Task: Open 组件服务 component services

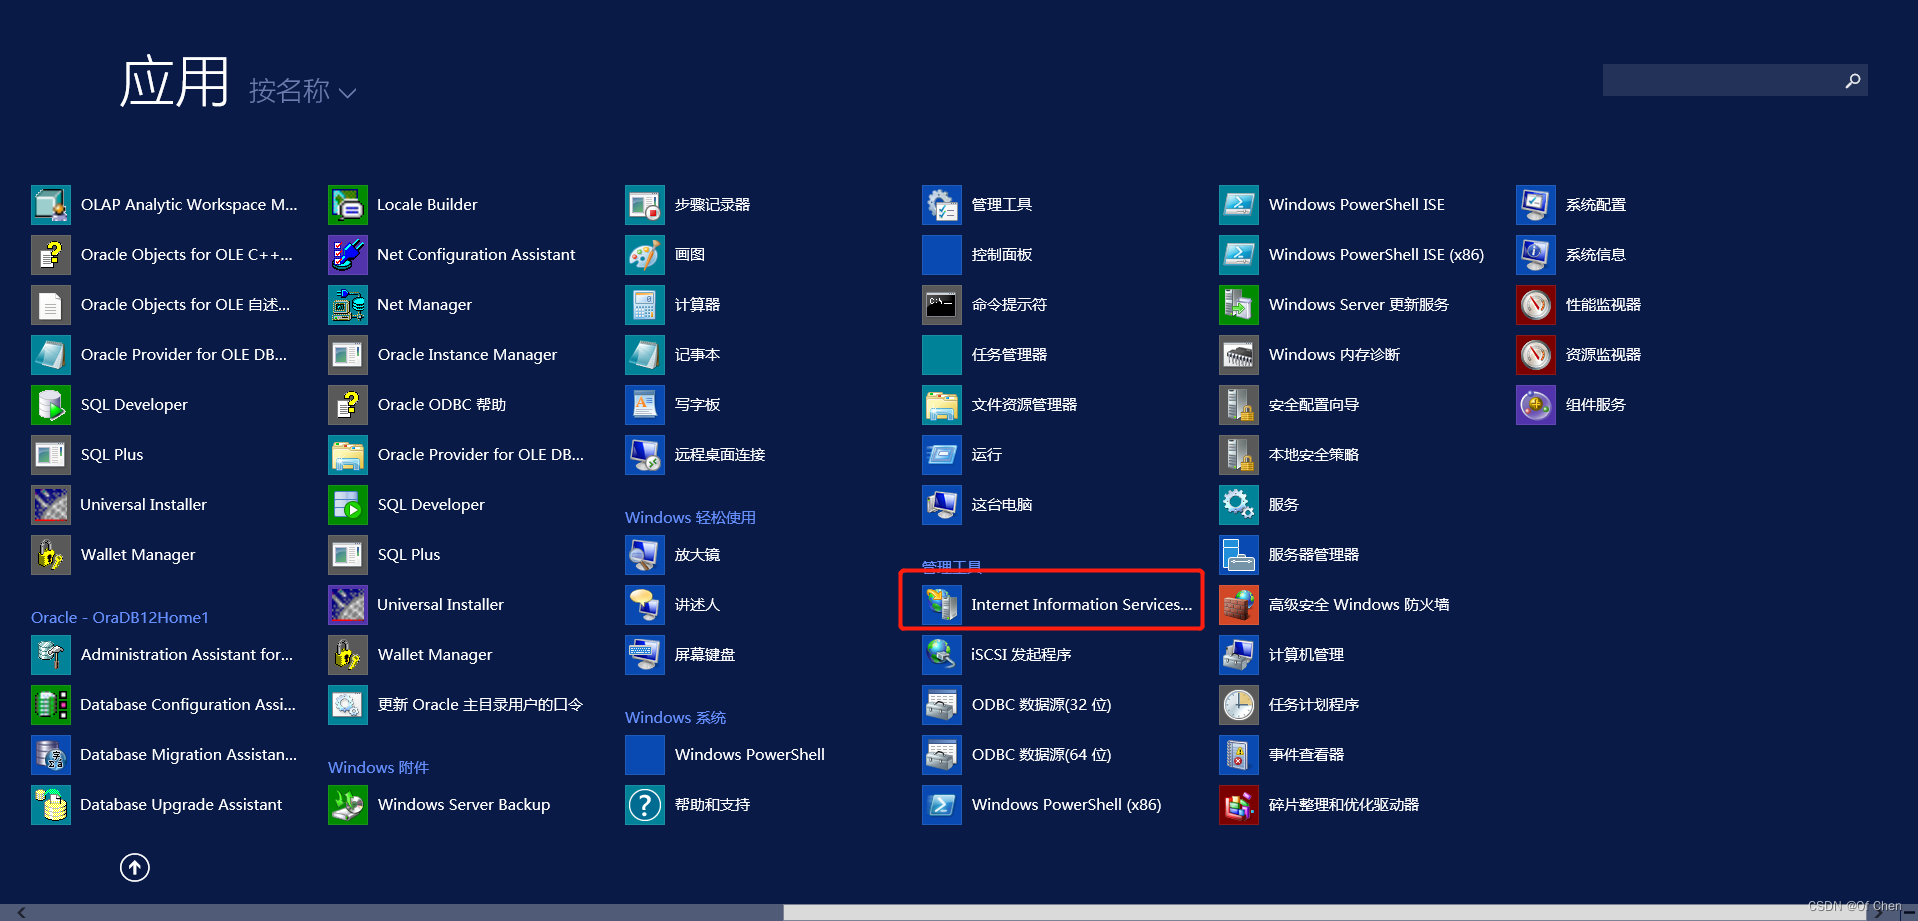Action: click(1572, 405)
